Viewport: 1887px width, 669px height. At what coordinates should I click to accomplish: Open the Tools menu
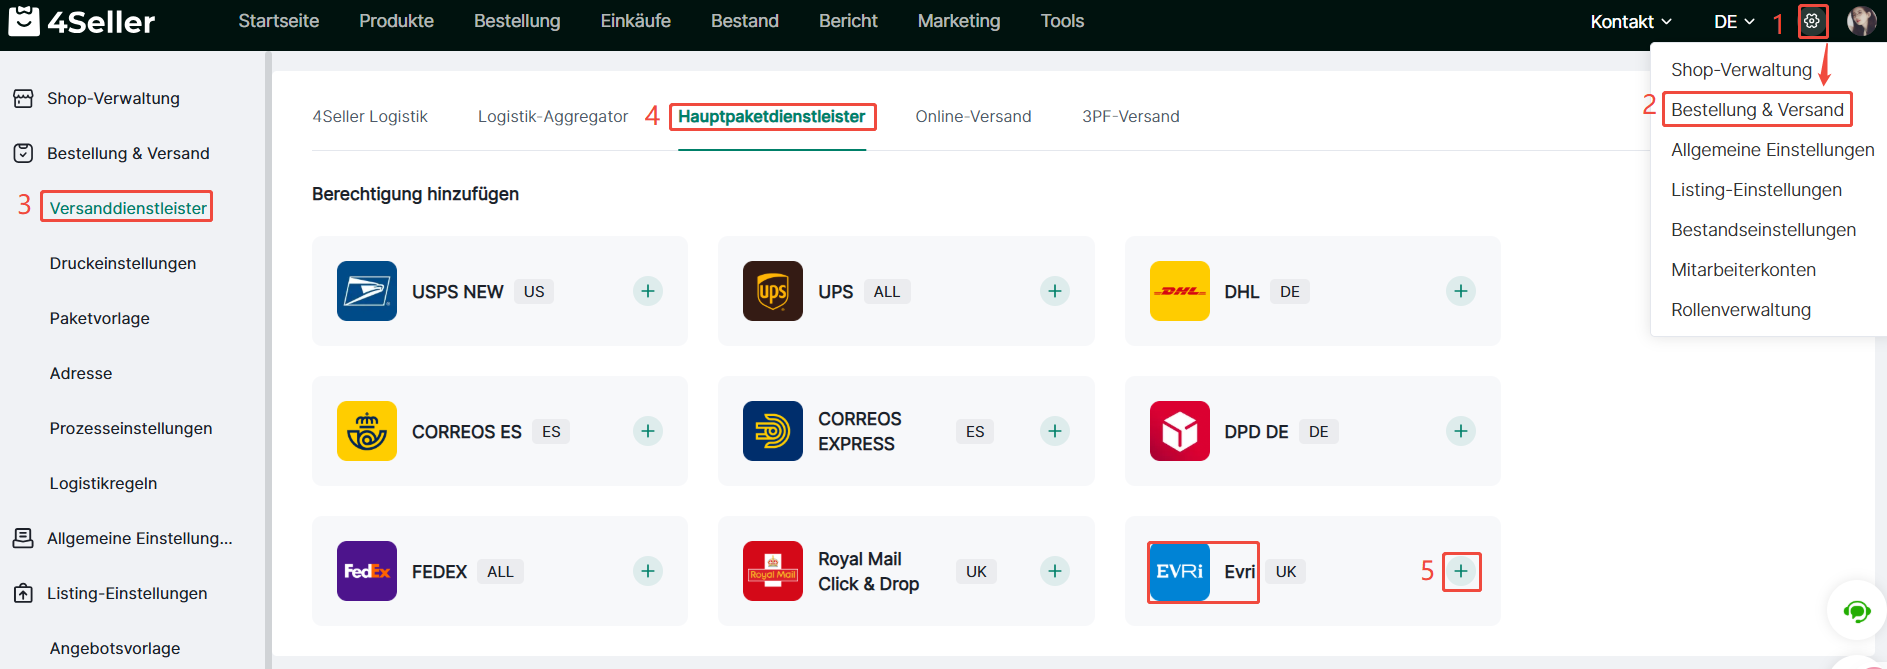pyautogui.click(x=1062, y=21)
